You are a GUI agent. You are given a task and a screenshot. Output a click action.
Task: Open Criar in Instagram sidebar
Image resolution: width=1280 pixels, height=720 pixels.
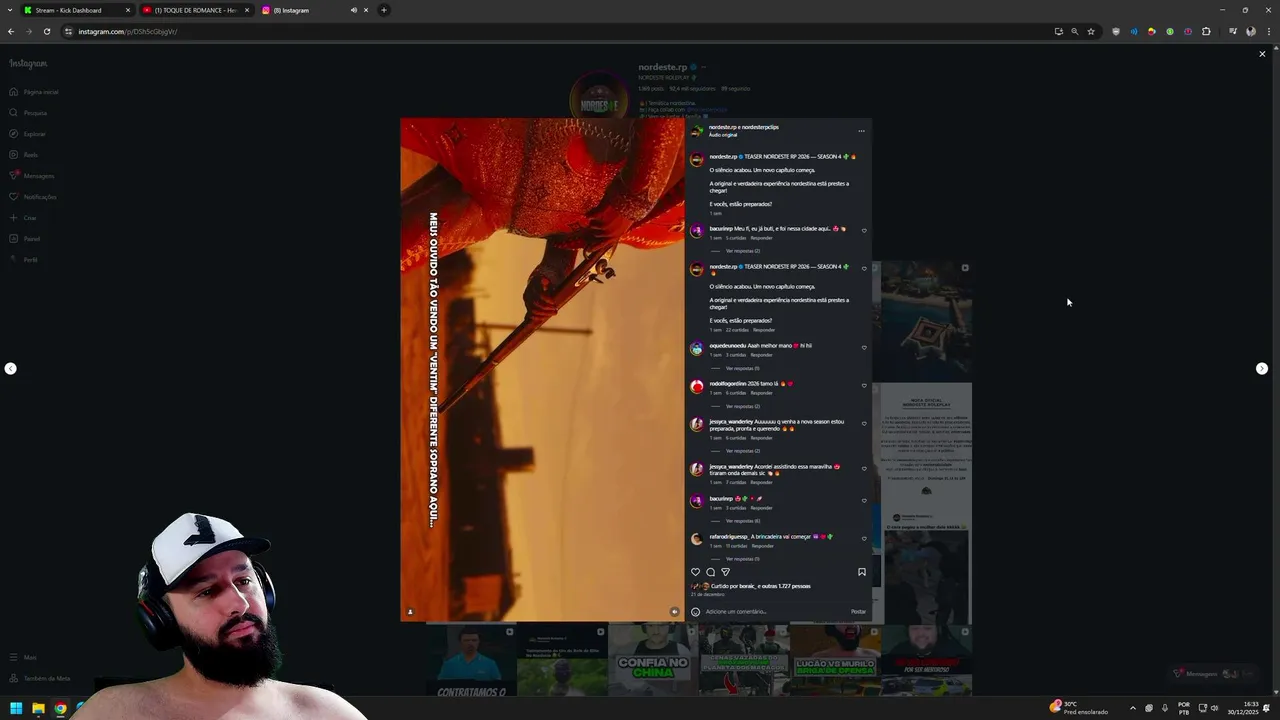[22, 218]
